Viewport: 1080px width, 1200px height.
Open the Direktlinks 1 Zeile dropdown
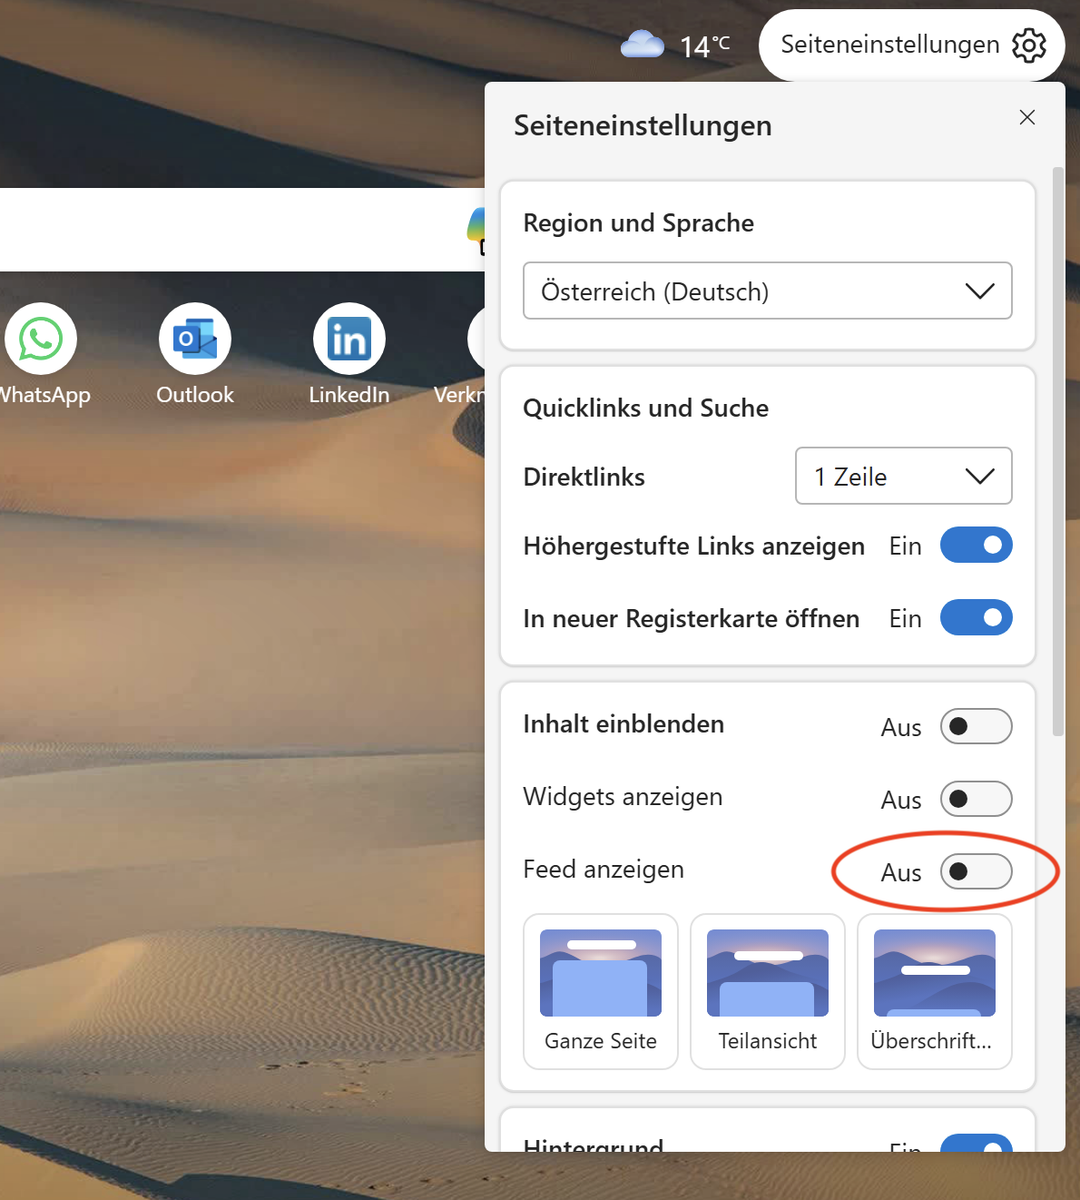point(903,476)
